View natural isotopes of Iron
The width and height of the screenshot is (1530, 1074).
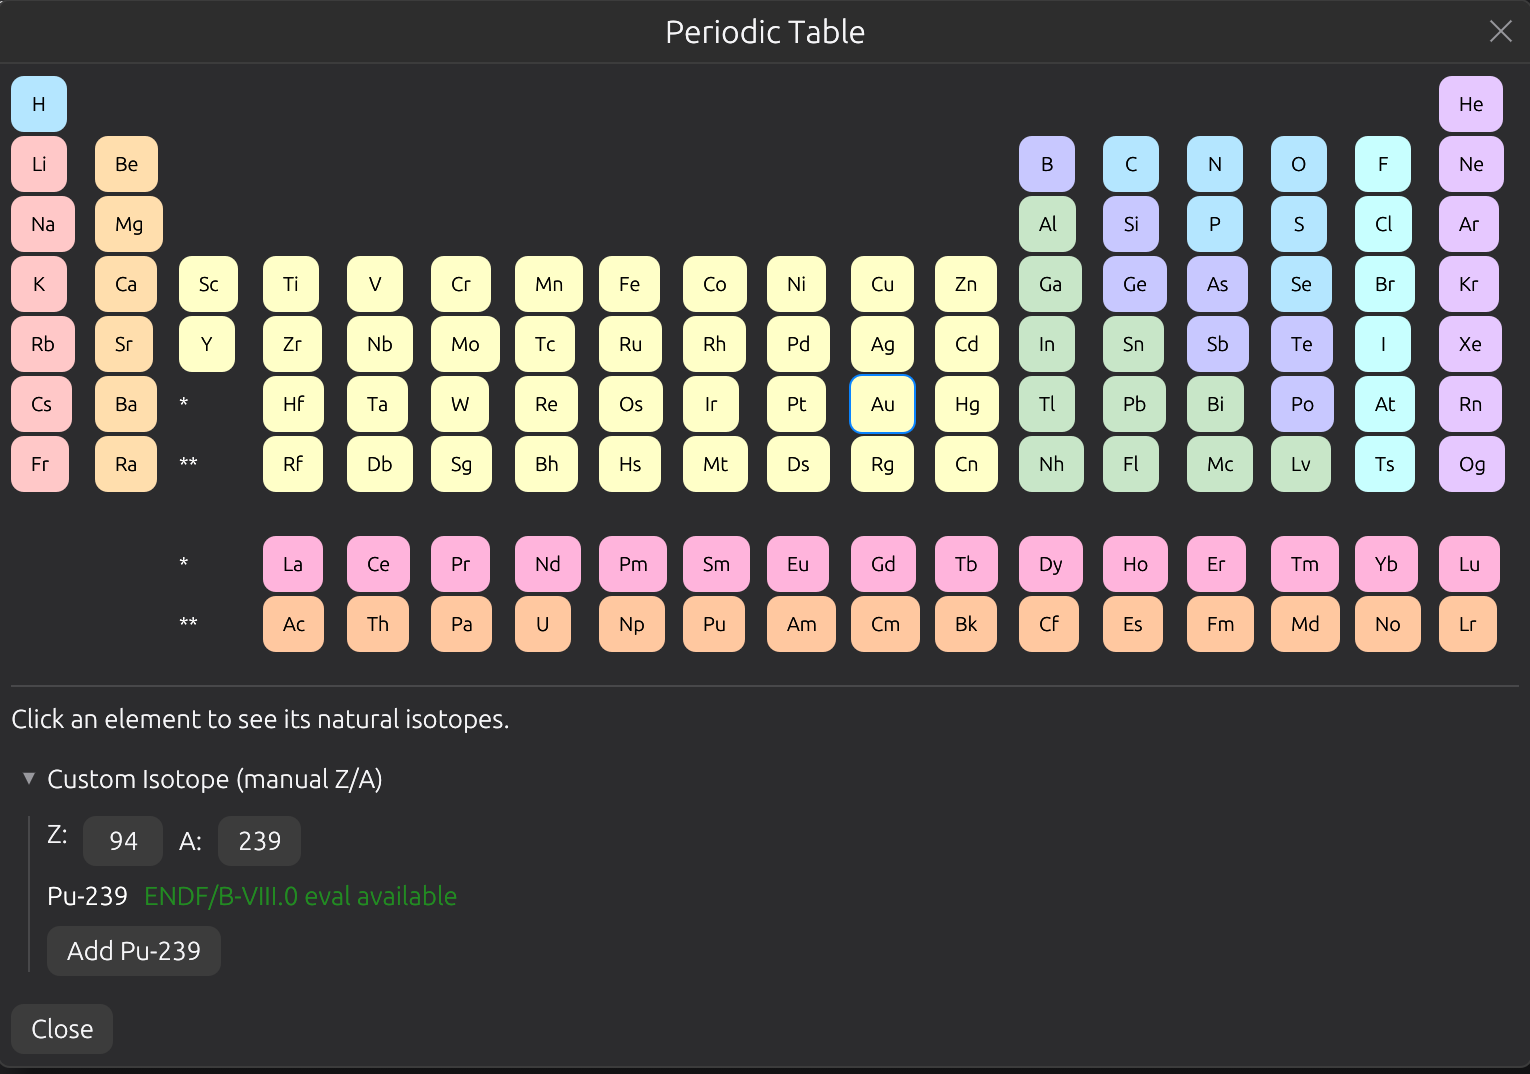click(629, 283)
